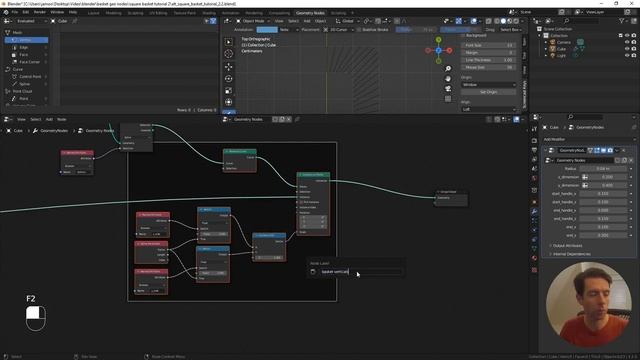Click the annotation color swatch
The height and width of the screenshot is (360, 640).
267,30
